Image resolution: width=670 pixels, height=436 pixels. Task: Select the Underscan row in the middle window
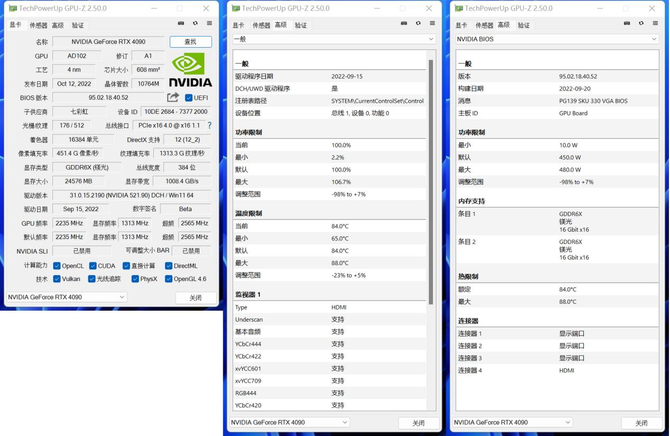329,319
